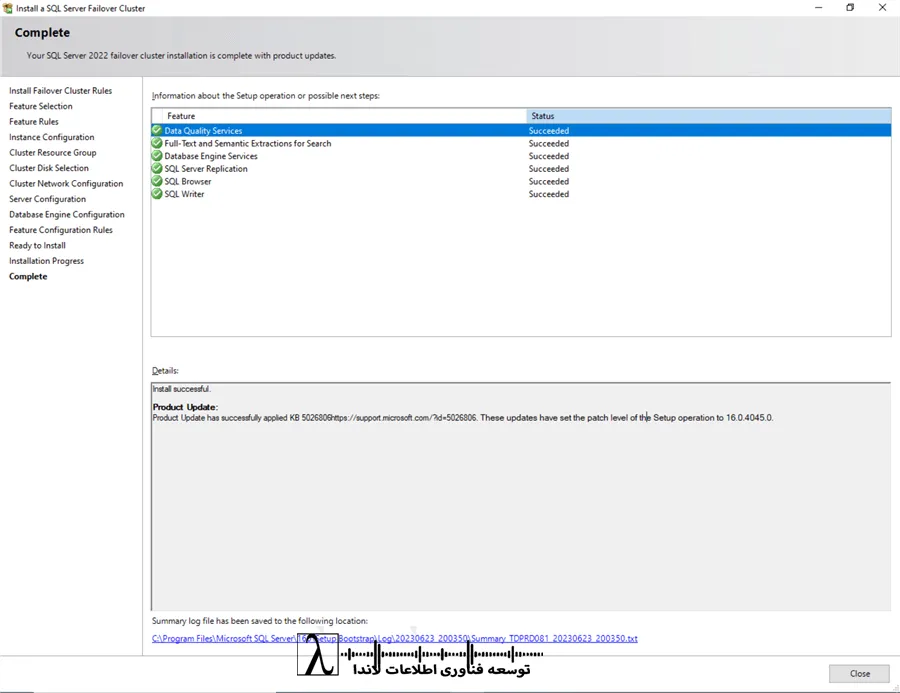Select the SQL Server Replication row
The image size is (900, 693).
[x=521, y=169]
